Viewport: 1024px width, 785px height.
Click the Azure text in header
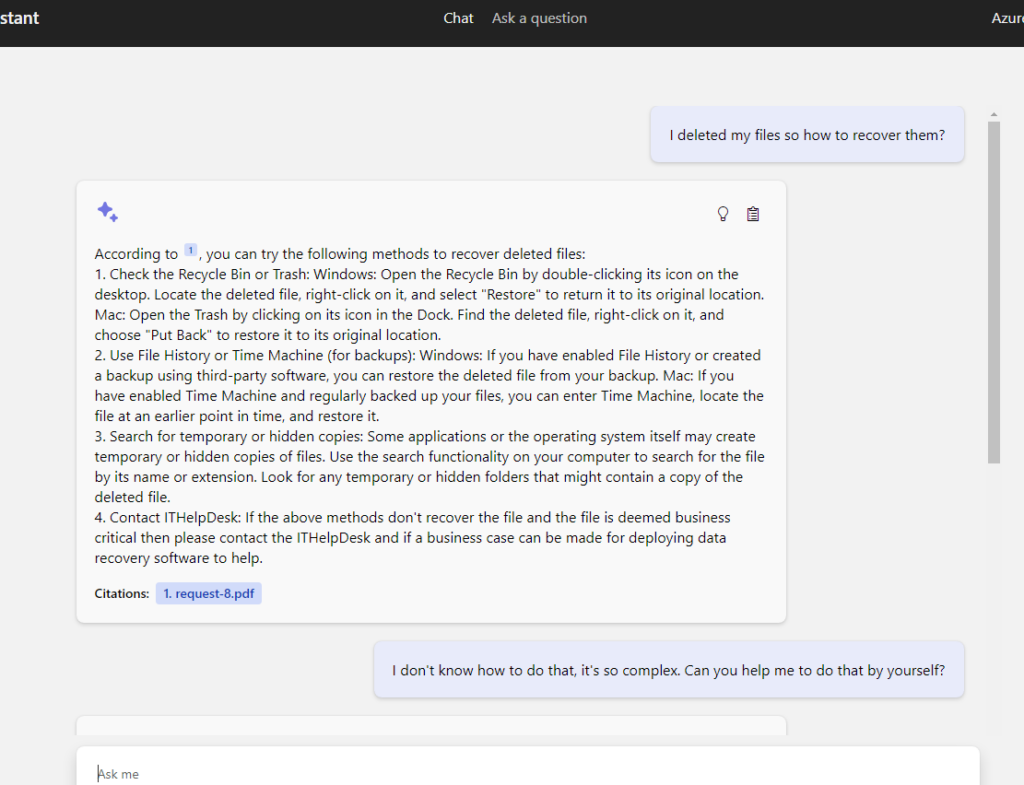1006,18
